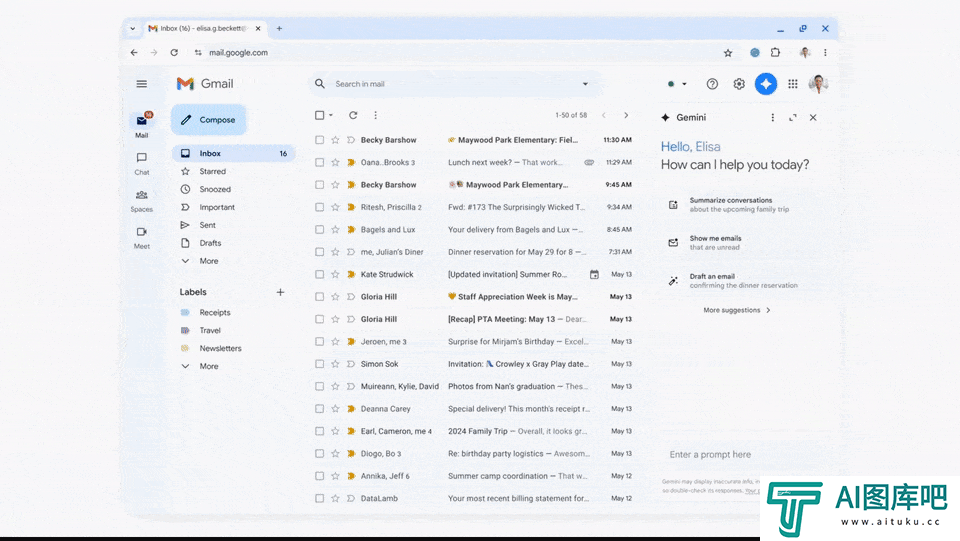Screen dimensions: 960x541
Task: Open Chrome three-dot menu
Action: coord(825,53)
